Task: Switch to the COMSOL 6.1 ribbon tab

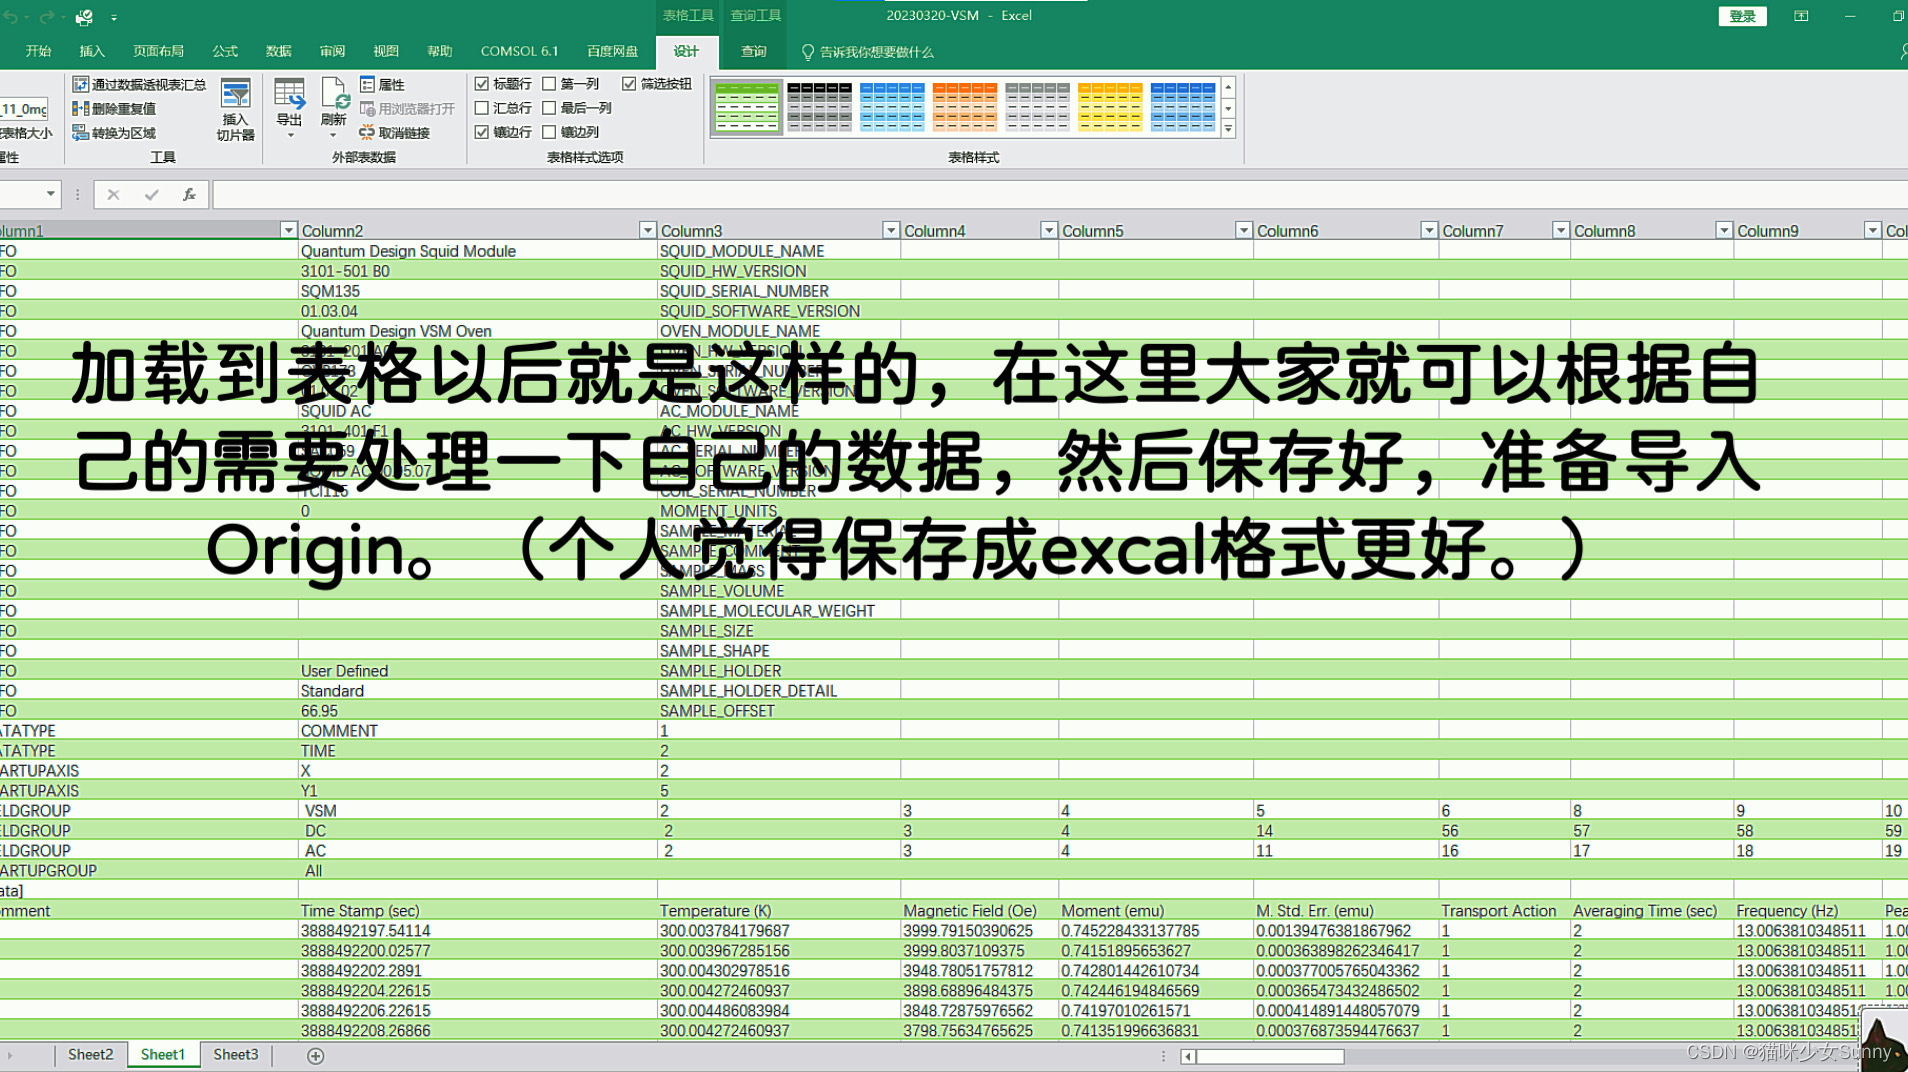Action: tap(519, 51)
